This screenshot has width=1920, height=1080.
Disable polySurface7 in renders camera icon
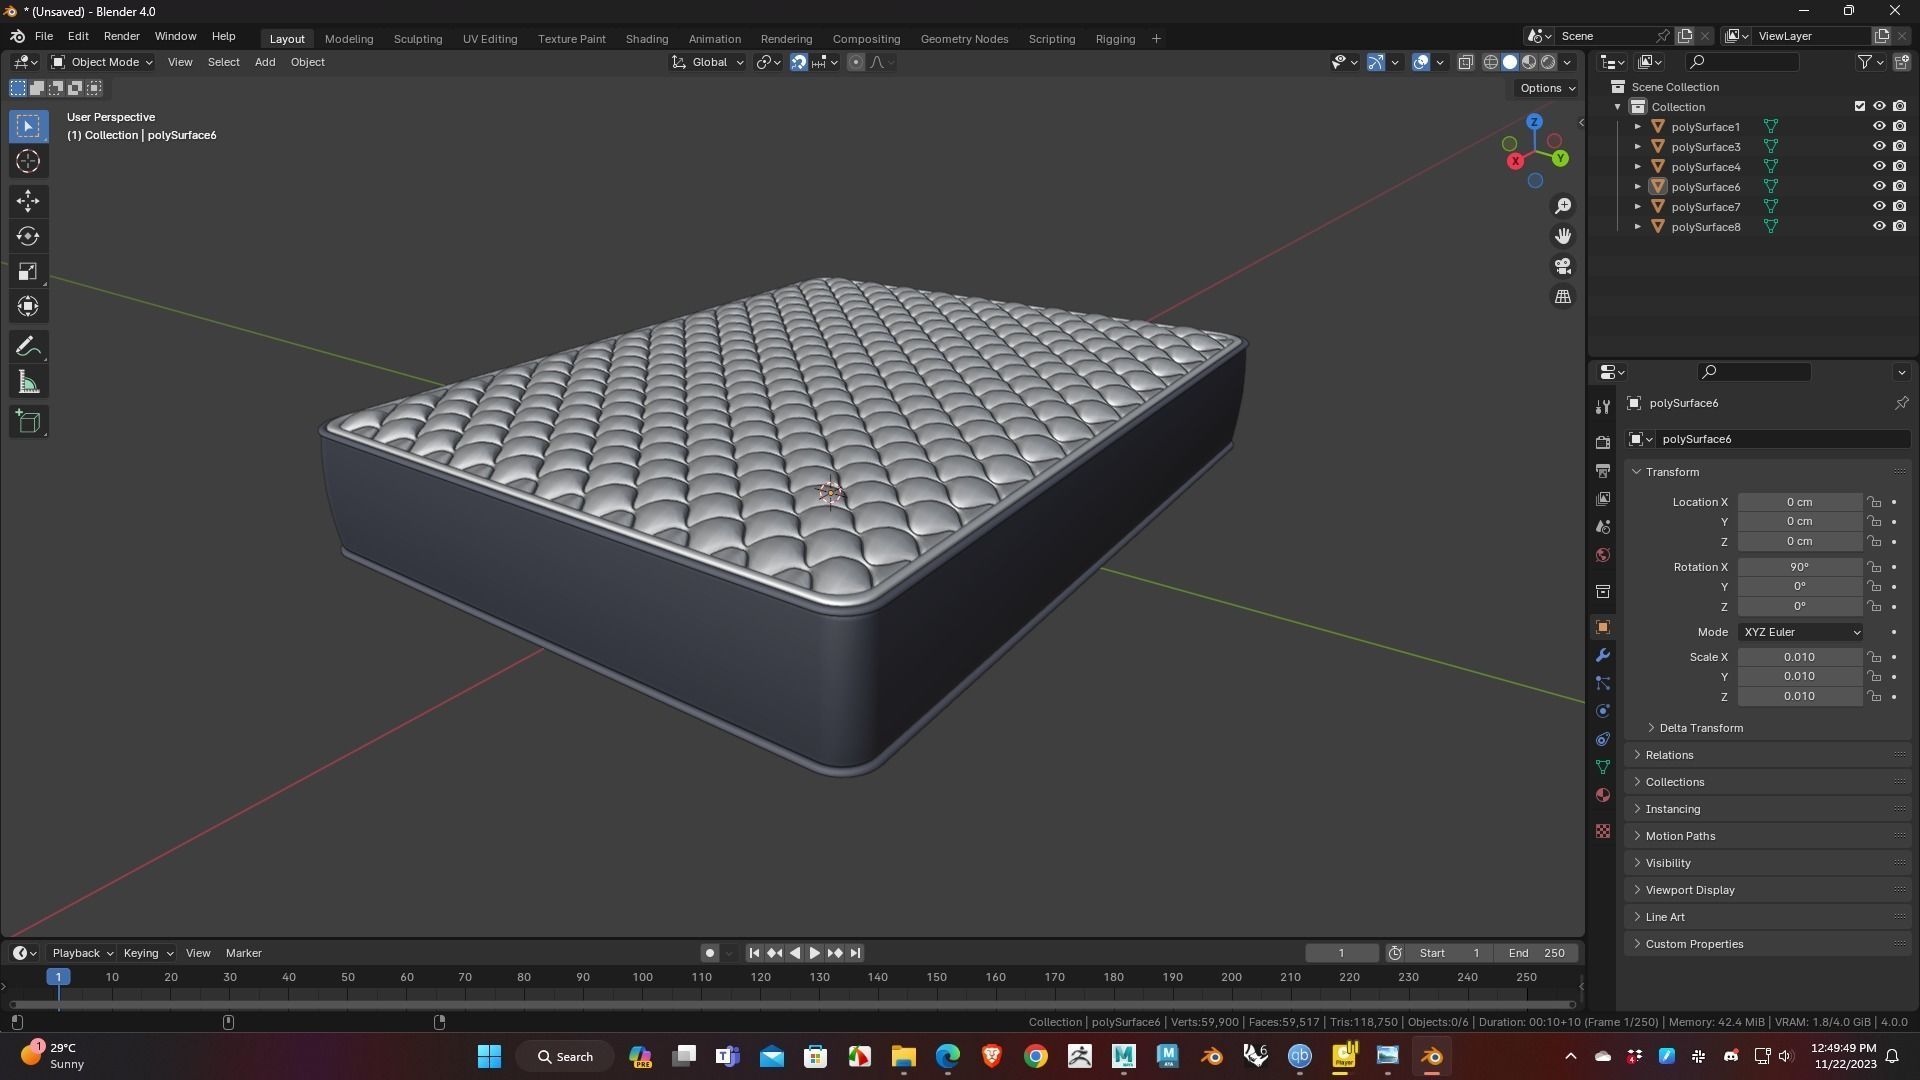(1899, 207)
